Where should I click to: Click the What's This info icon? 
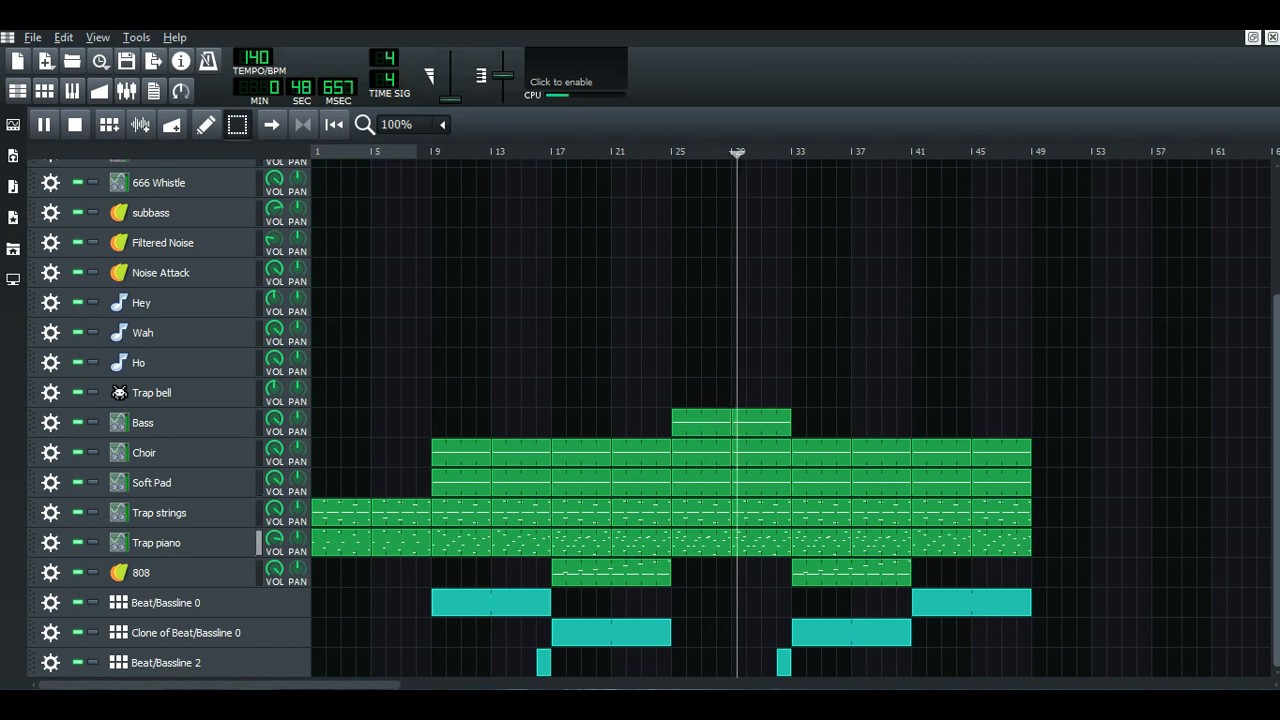[181, 61]
